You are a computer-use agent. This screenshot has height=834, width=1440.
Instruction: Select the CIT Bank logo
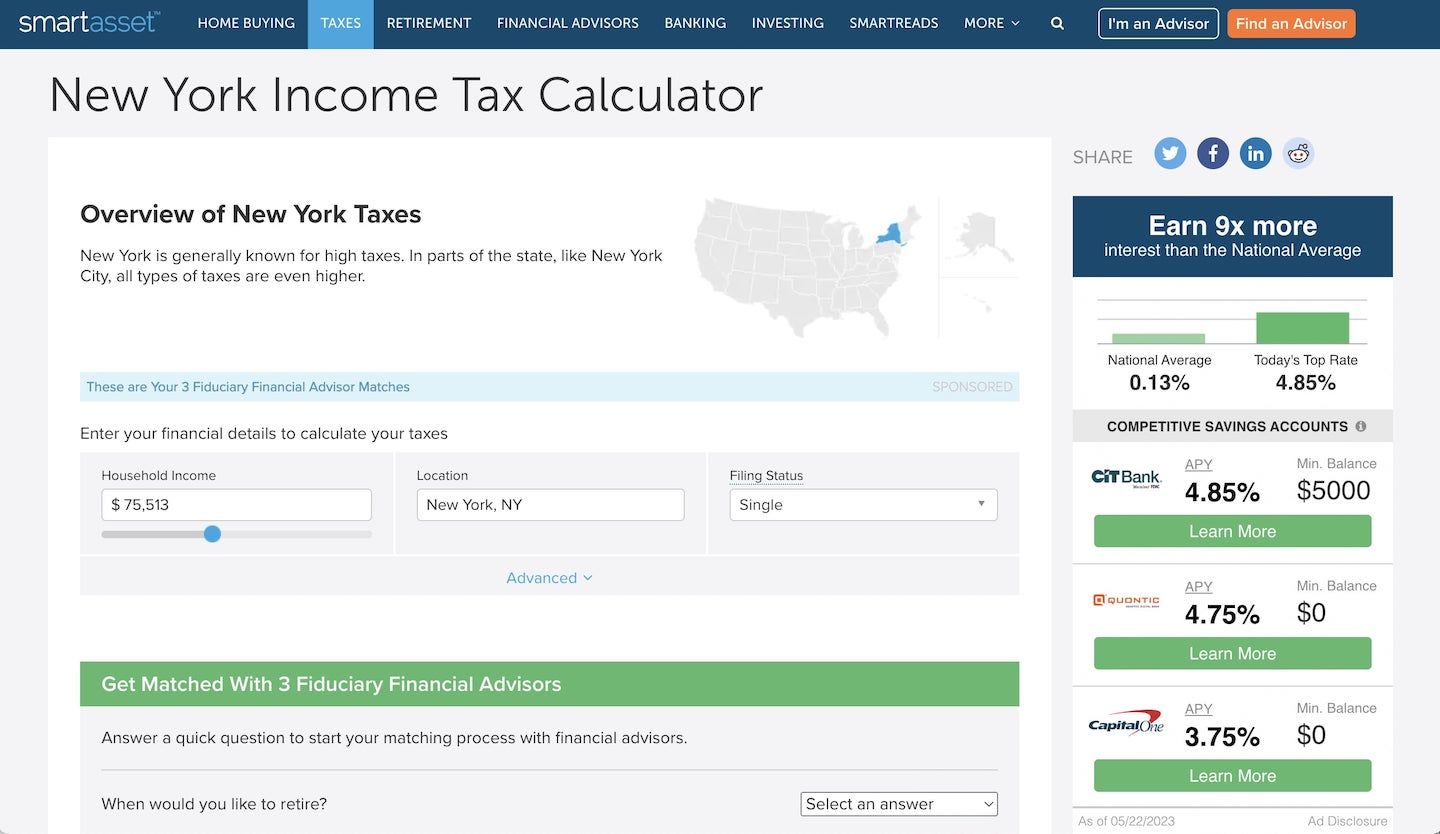click(x=1127, y=477)
